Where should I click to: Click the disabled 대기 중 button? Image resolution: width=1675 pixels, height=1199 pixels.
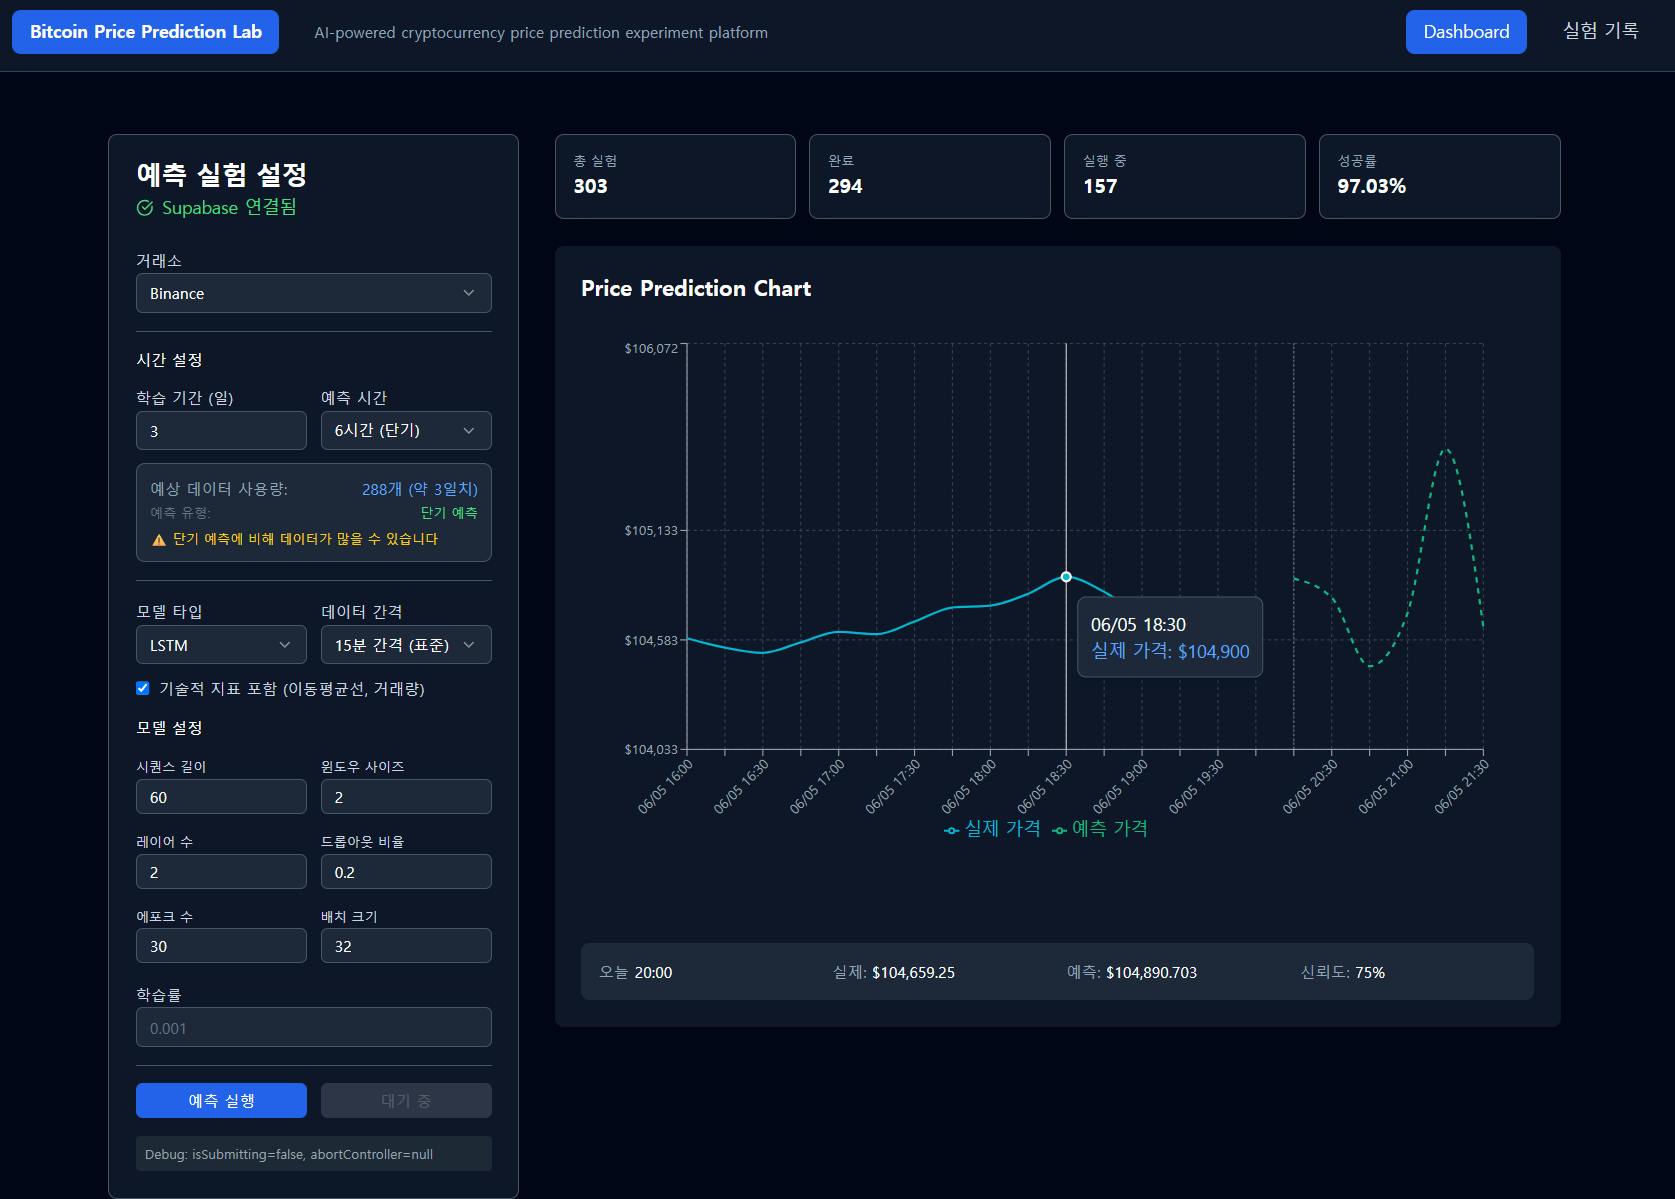coord(406,1100)
